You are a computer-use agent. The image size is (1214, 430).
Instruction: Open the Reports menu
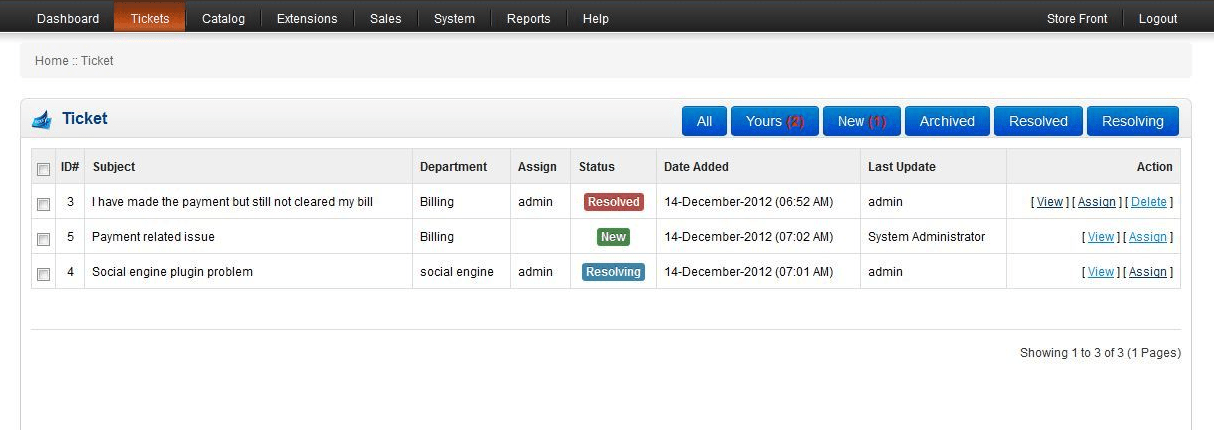point(528,18)
